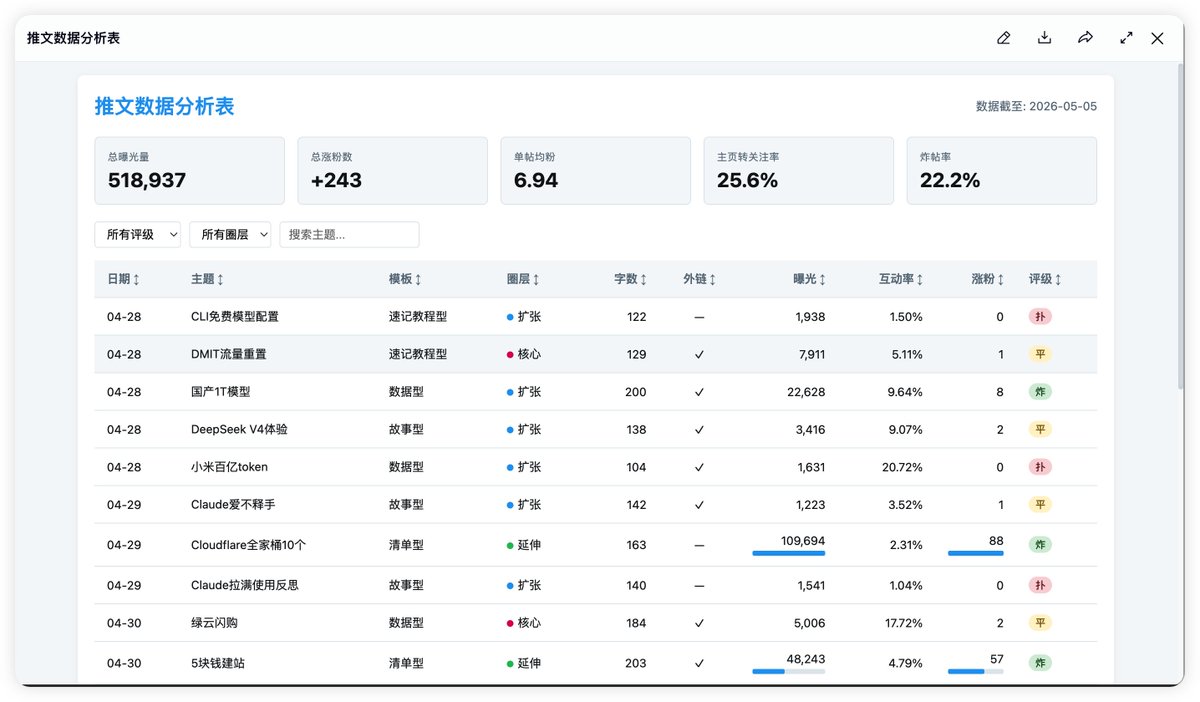
Task: Sort table by 曝光 column header
Action: tap(809, 279)
